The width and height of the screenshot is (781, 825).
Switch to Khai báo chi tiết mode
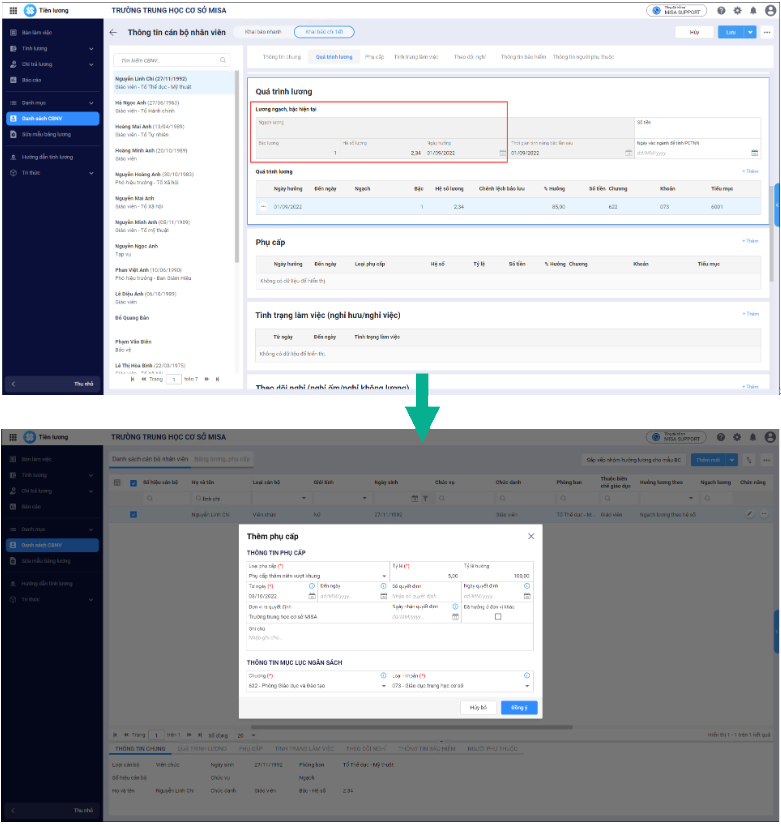click(324, 32)
